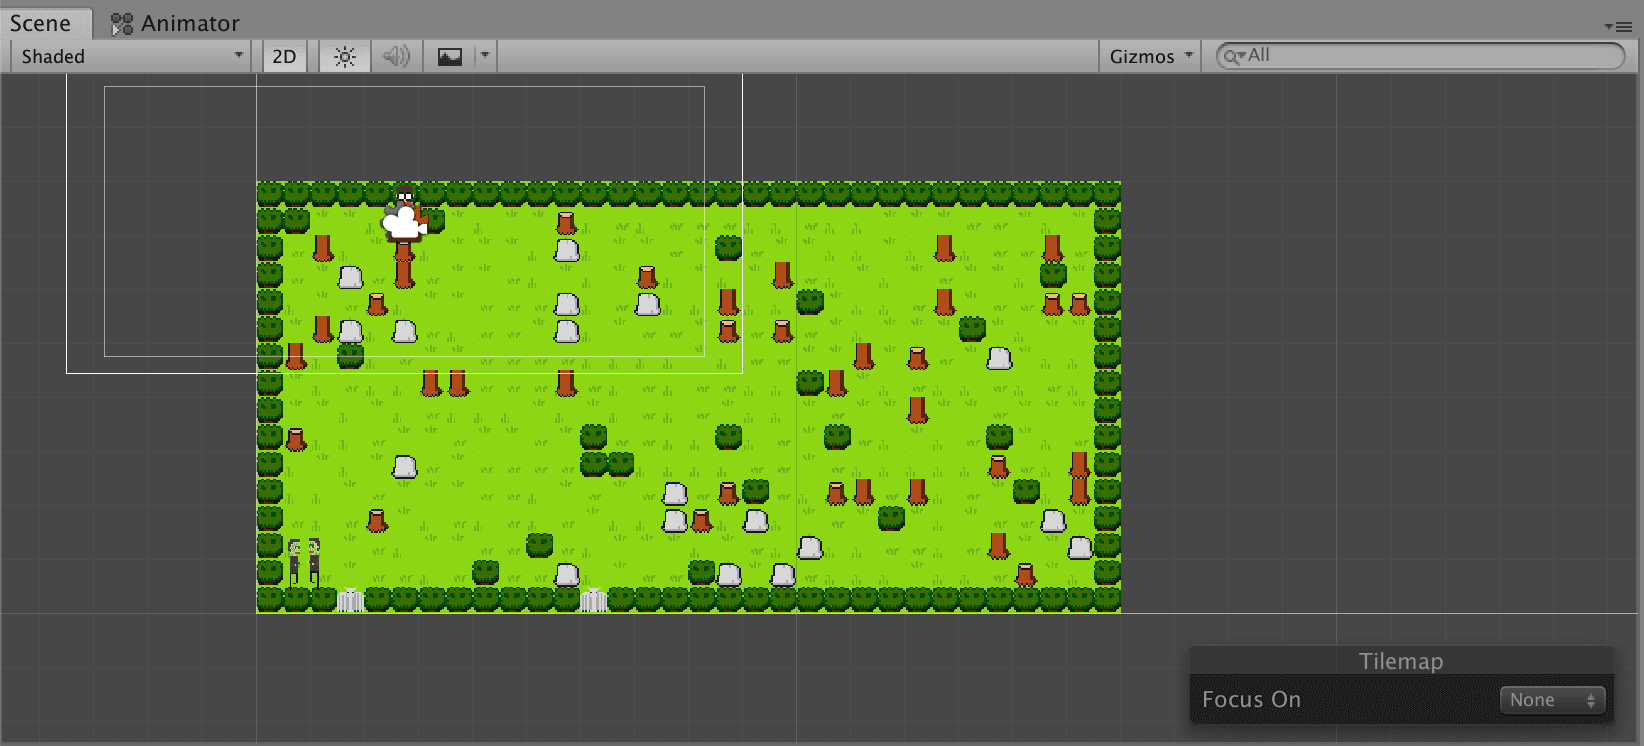Open the panel options menu icon
Viewport: 1644px width, 746px height.
(x=1617, y=27)
